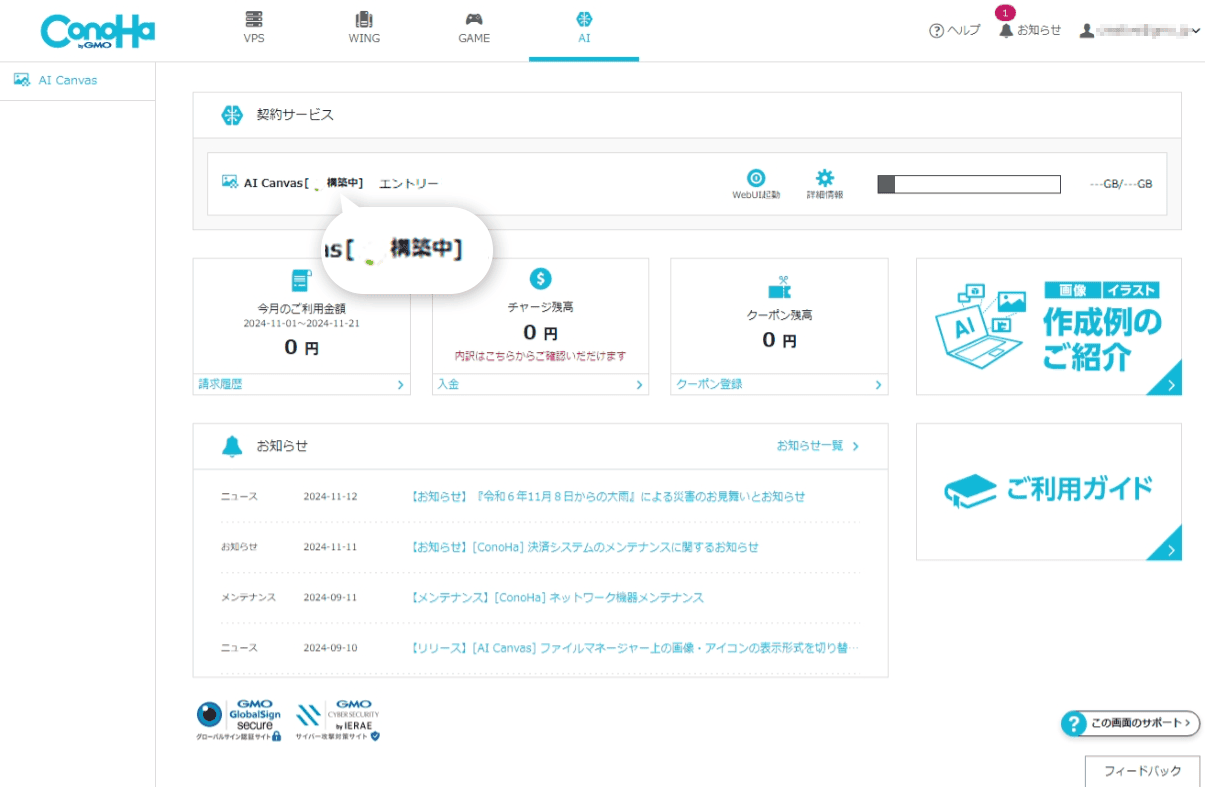Image resolution: width=1205 pixels, height=787 pixels.
Task: Click the ---GB/---GB storage value
Action: point(1120,184)
